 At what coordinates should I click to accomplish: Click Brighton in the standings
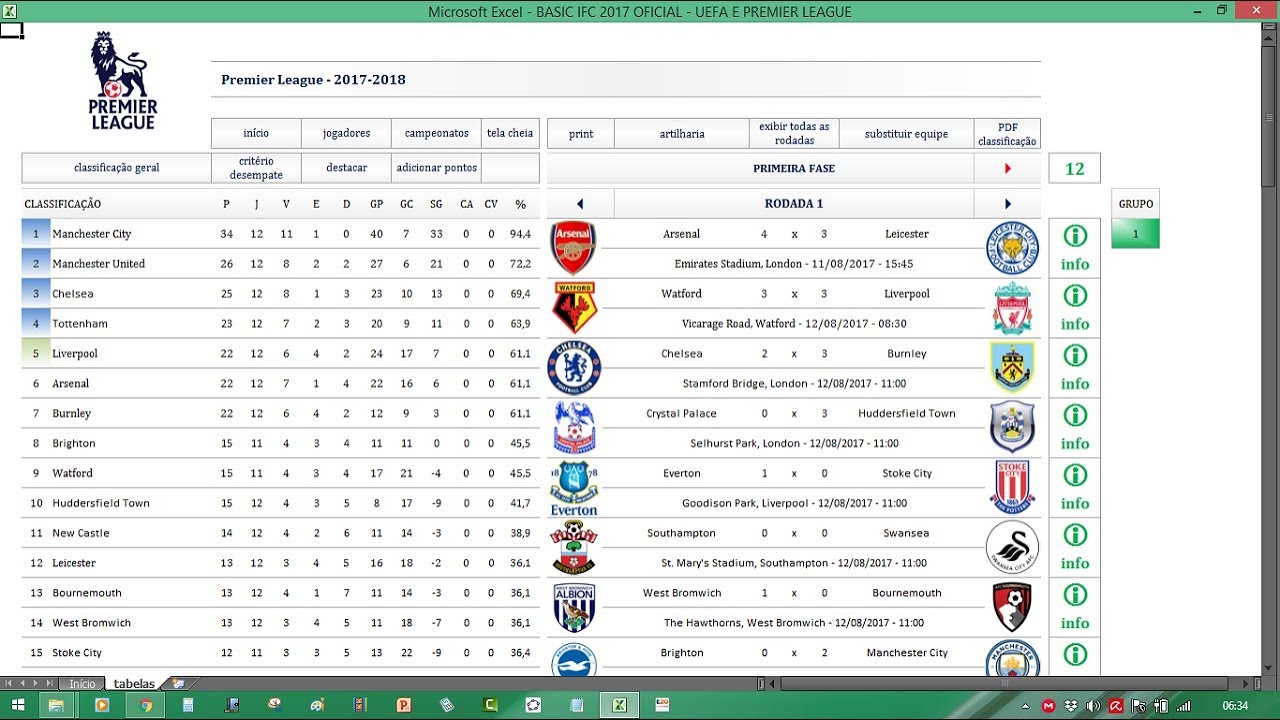point(74,444)
